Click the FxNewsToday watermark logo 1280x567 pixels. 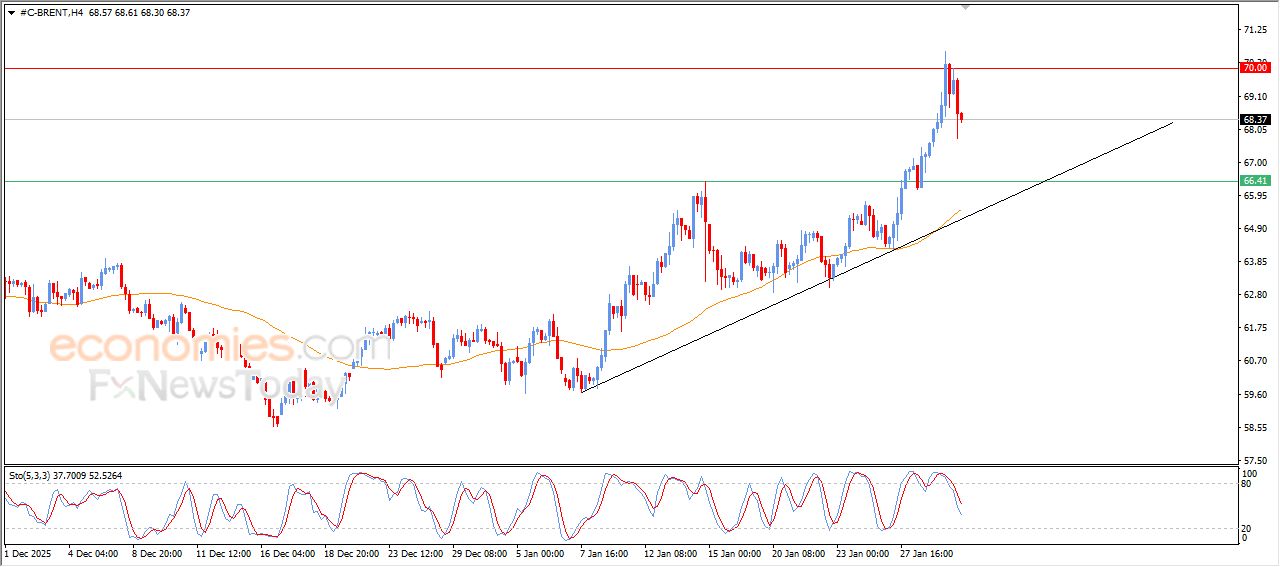pyautogui.click(x=190, y=384)
